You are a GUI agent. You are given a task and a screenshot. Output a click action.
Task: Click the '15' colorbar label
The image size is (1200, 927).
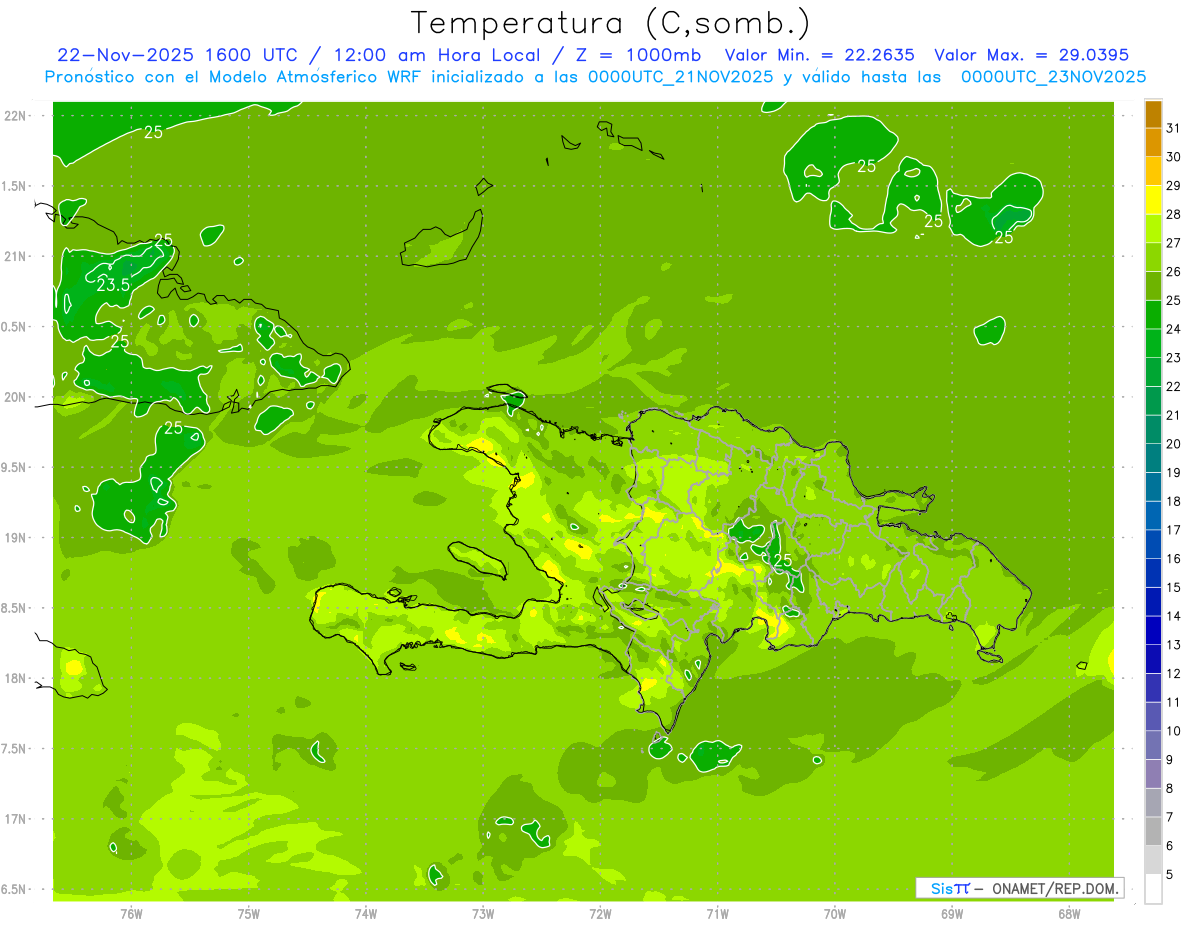pyautogui.click(x=1174, y=587)
